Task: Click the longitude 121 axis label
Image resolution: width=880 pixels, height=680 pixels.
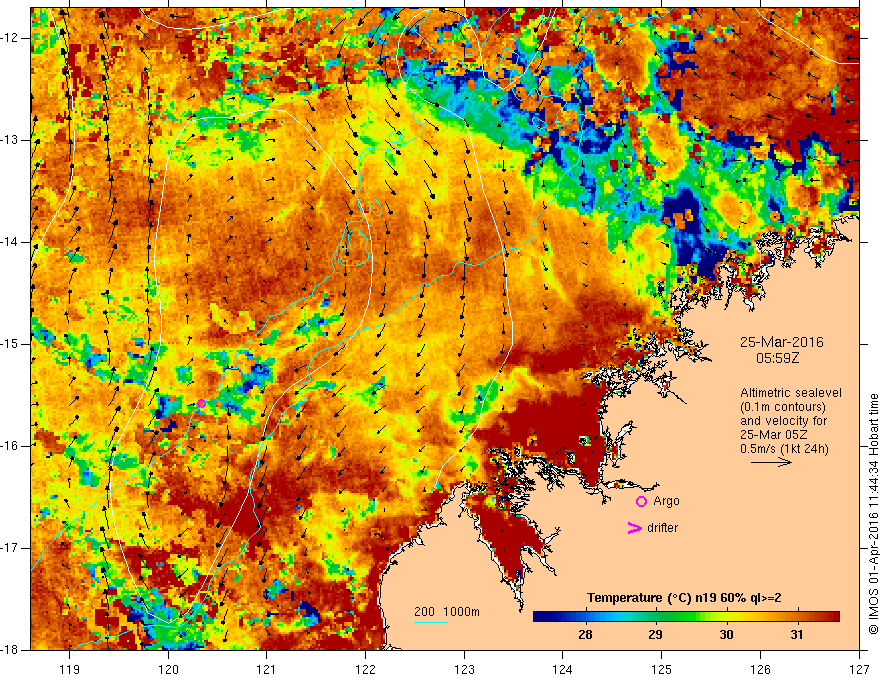Action: click(266, 669)
